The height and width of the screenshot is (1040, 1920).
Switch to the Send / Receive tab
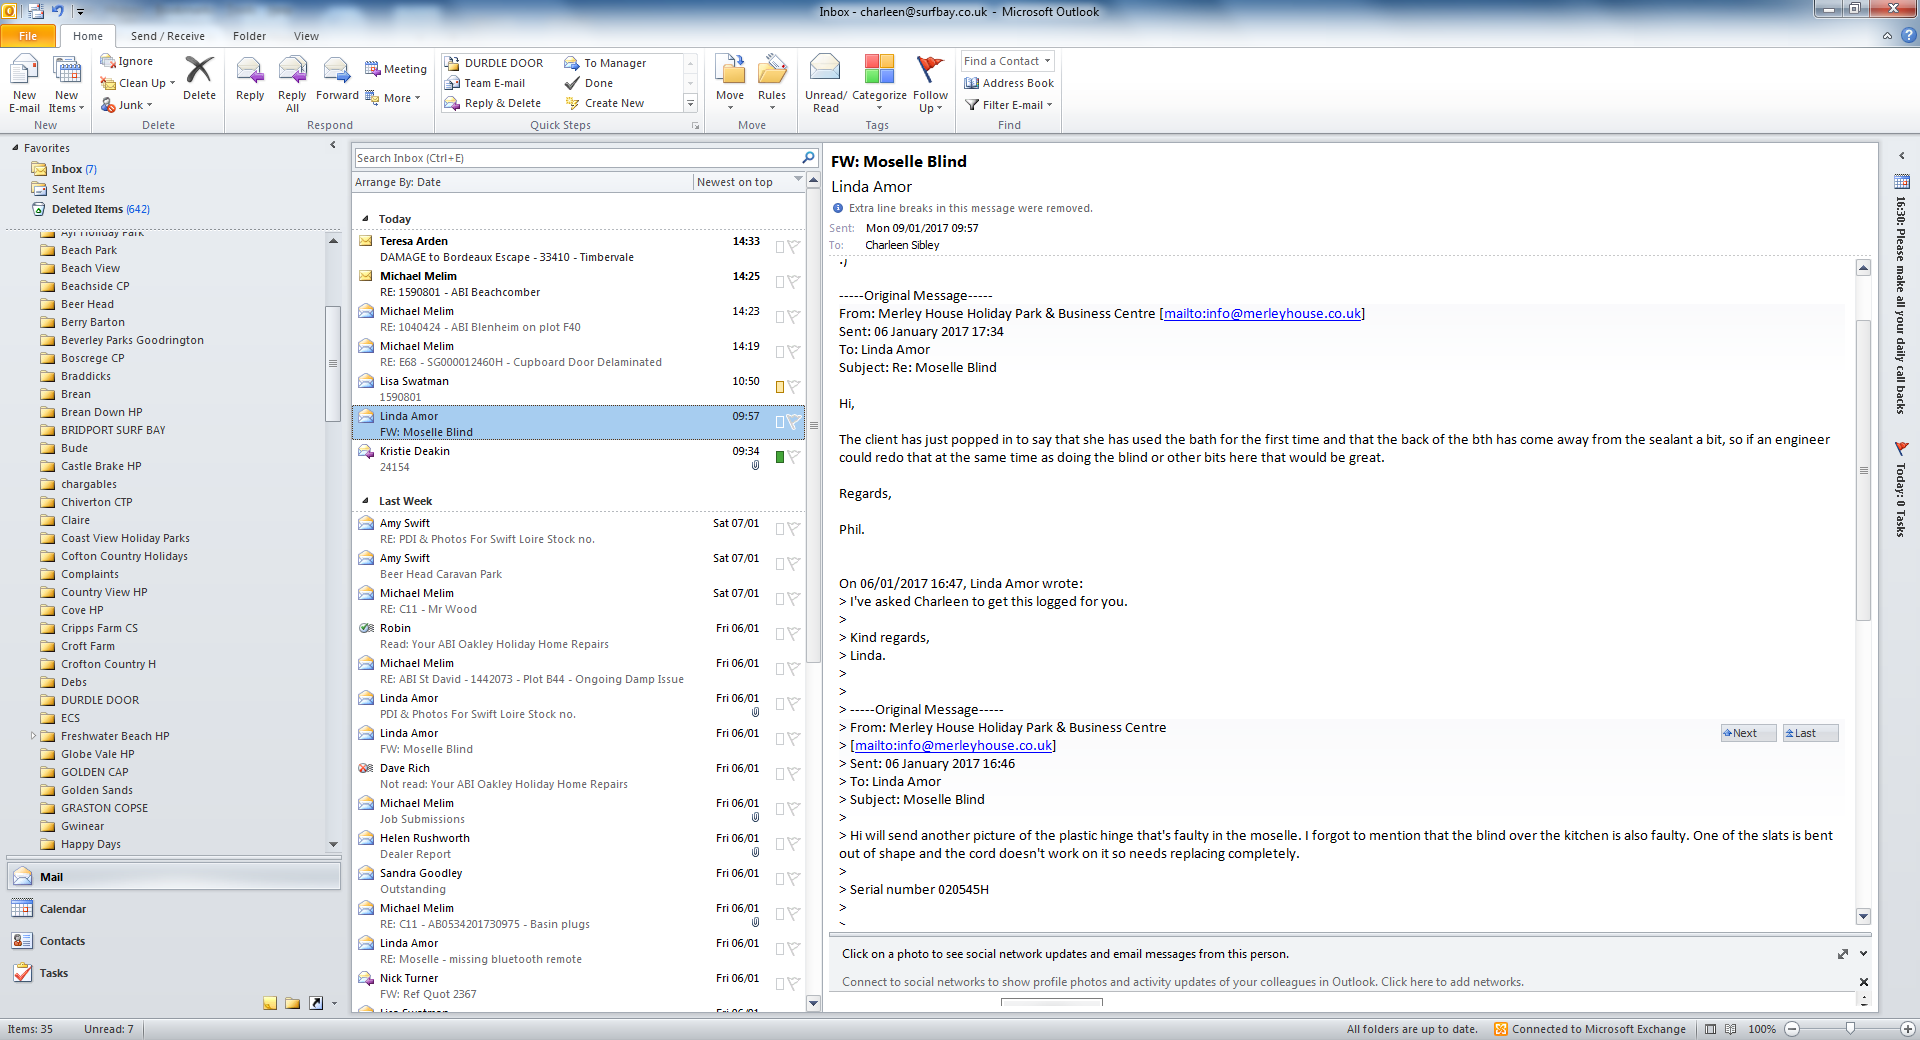(168, 36)
